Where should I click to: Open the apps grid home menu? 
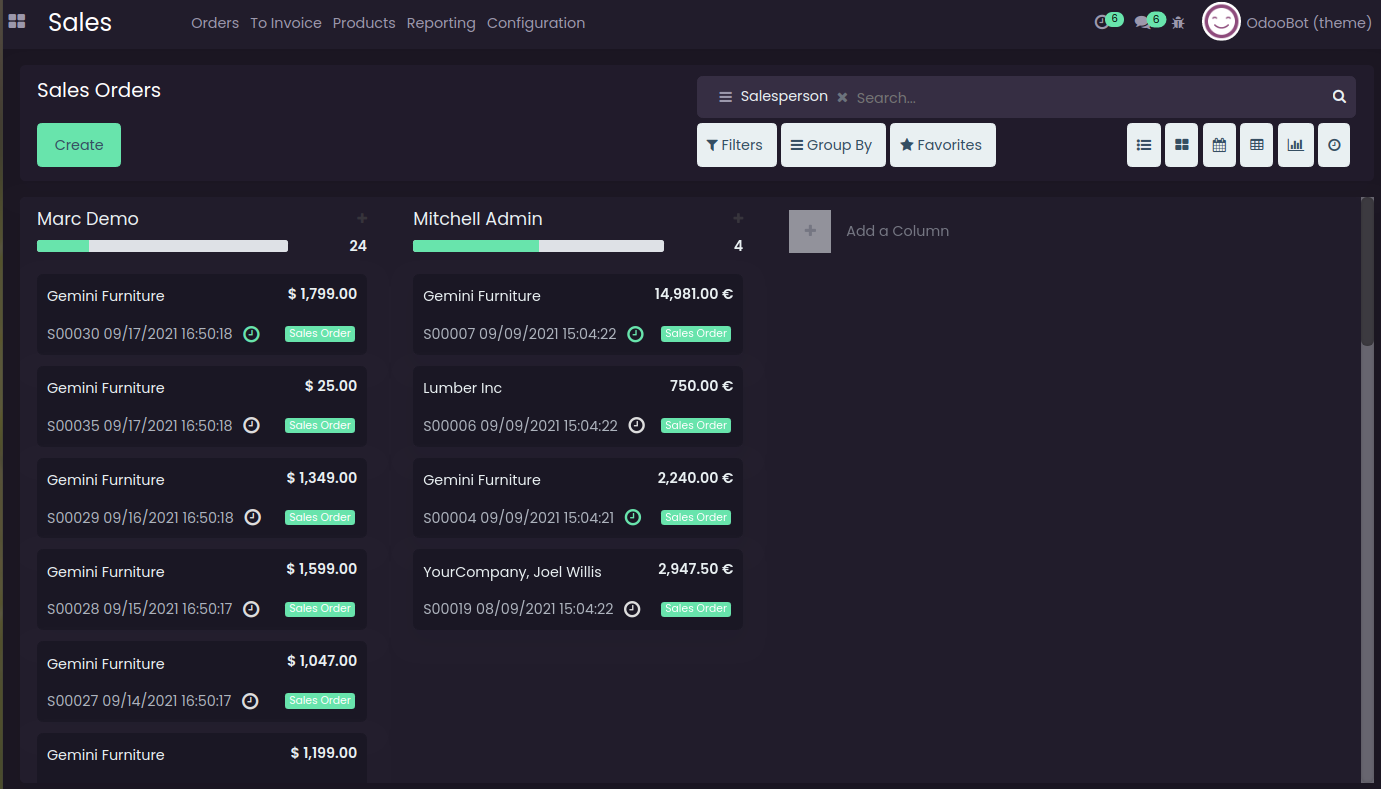(x=16, y=22)
